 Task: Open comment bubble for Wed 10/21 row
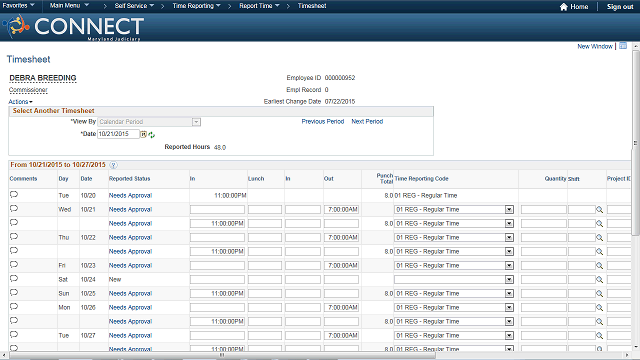(x=14, y=209)
